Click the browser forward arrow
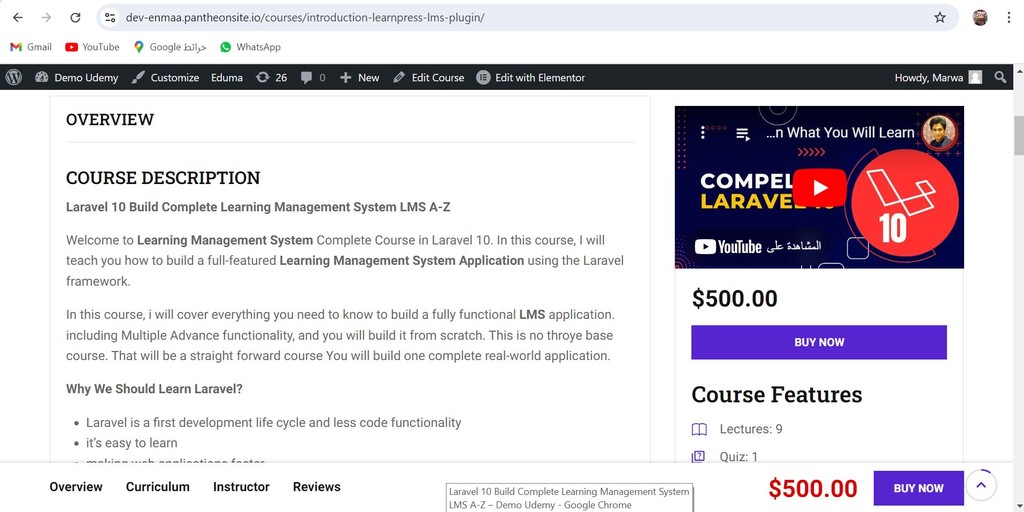The width and height of the screenshot is (1024, 512). coord(46,18)
